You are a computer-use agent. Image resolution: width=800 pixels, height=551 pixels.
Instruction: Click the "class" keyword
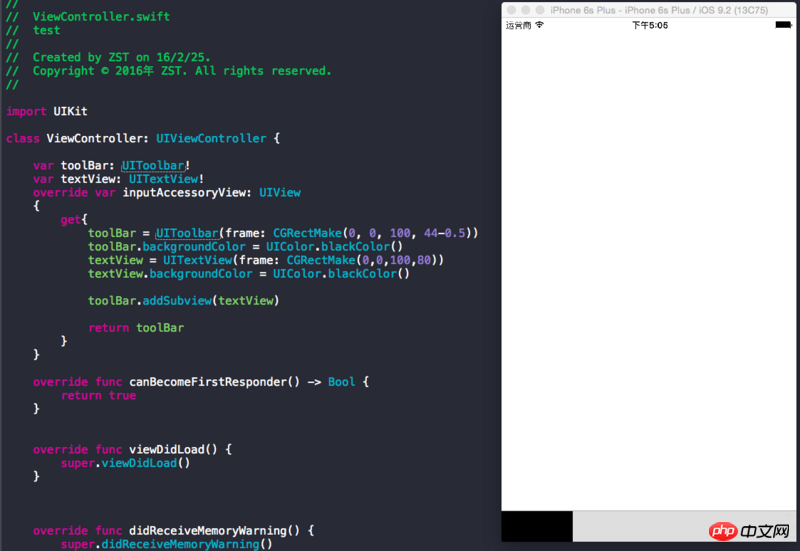pyautogui.click(x=22, y=138)
